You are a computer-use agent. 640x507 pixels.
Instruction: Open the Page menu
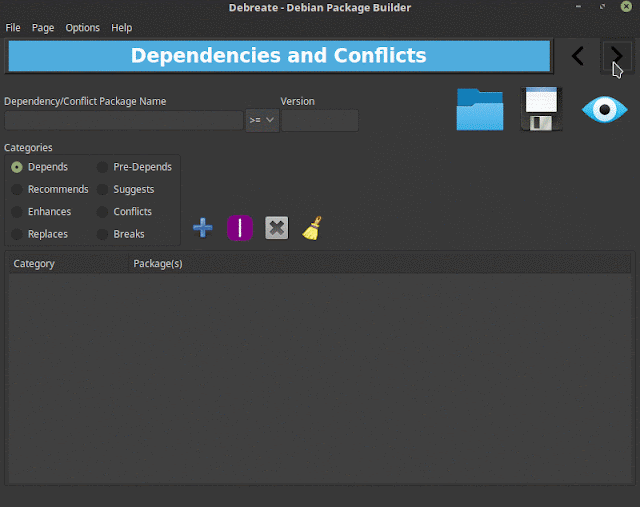pyautogui.click(x=43, y=28)
